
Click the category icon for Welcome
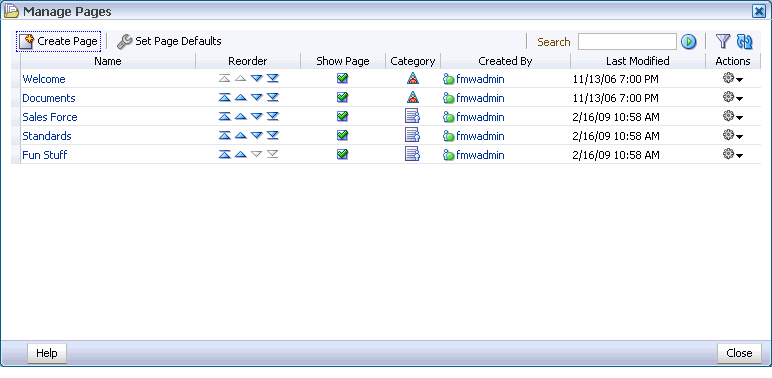[x=413, y=78]
